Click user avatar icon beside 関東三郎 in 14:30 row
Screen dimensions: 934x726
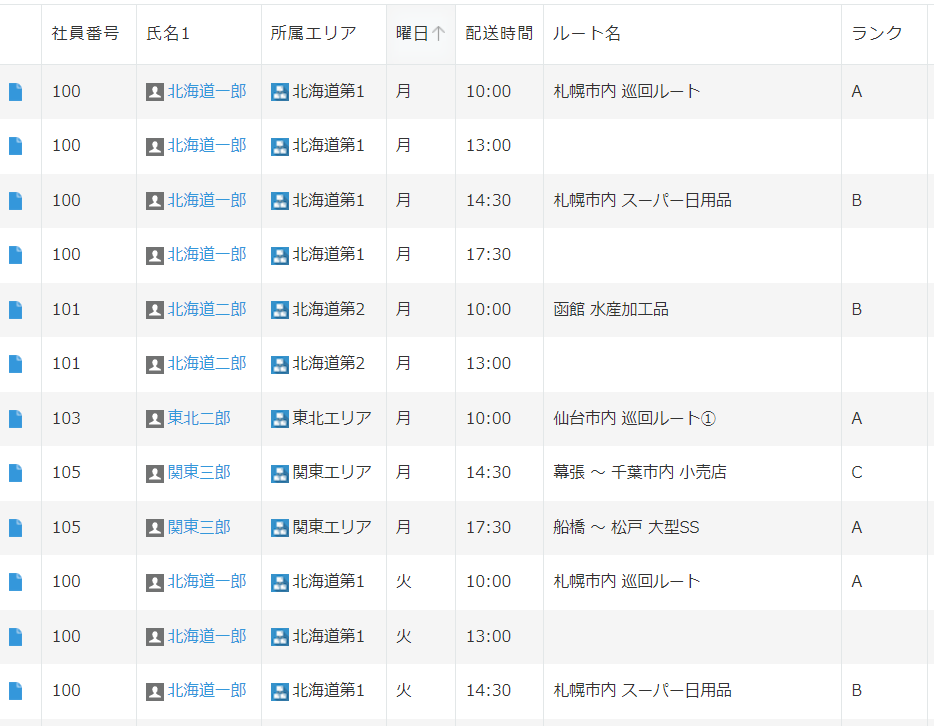pyautogui.click(x=155, y=473)
